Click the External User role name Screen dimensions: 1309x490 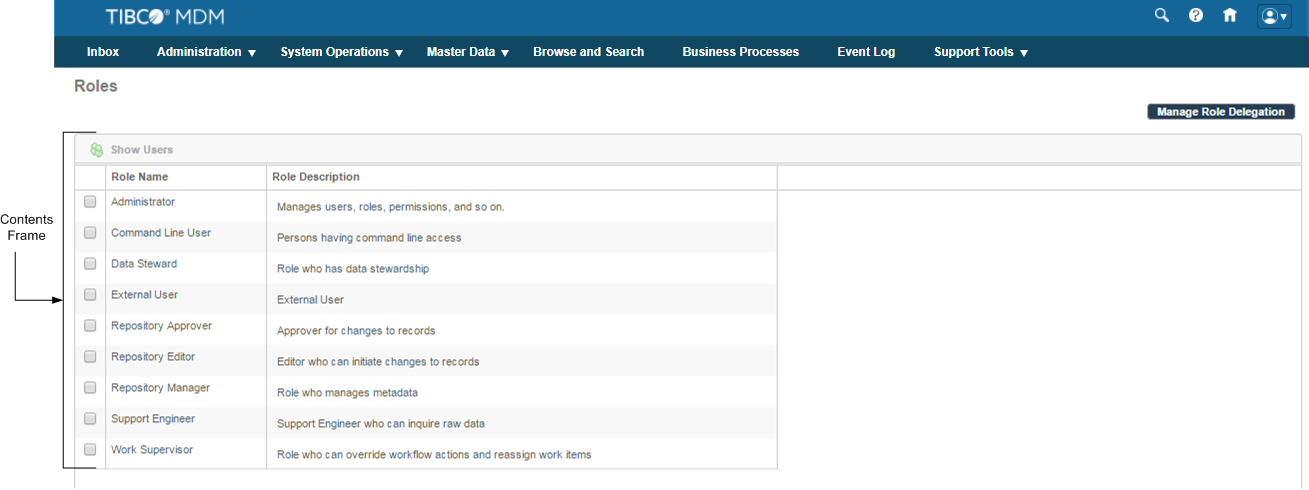tap(145, 295)
